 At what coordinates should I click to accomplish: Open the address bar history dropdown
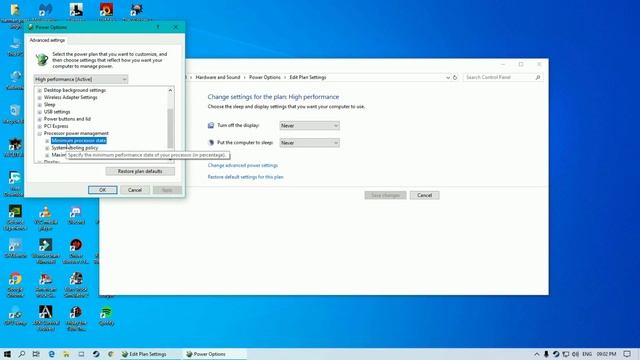tap(448, 77)
